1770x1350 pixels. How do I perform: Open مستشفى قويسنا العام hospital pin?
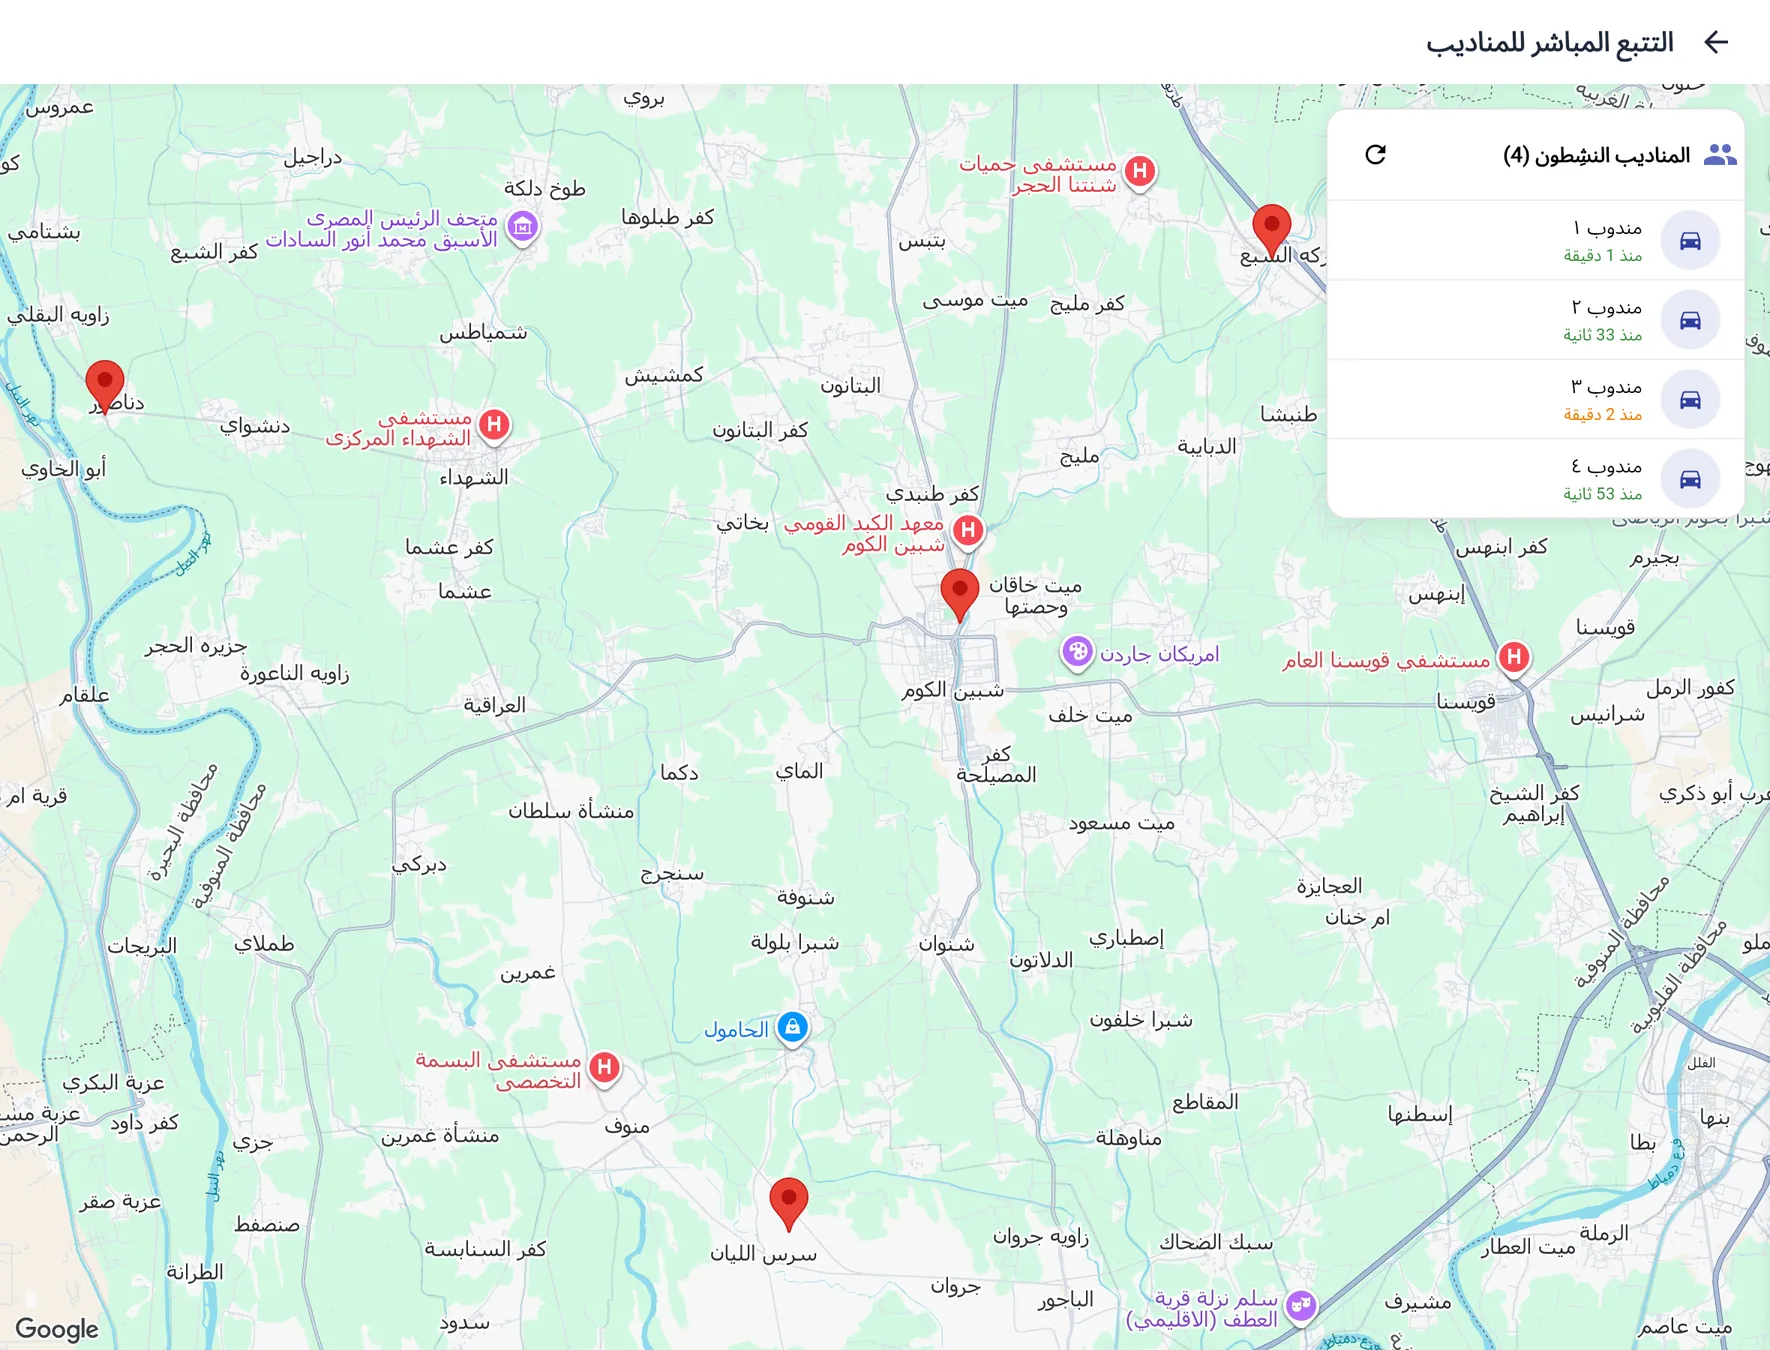click(1514, 659)
